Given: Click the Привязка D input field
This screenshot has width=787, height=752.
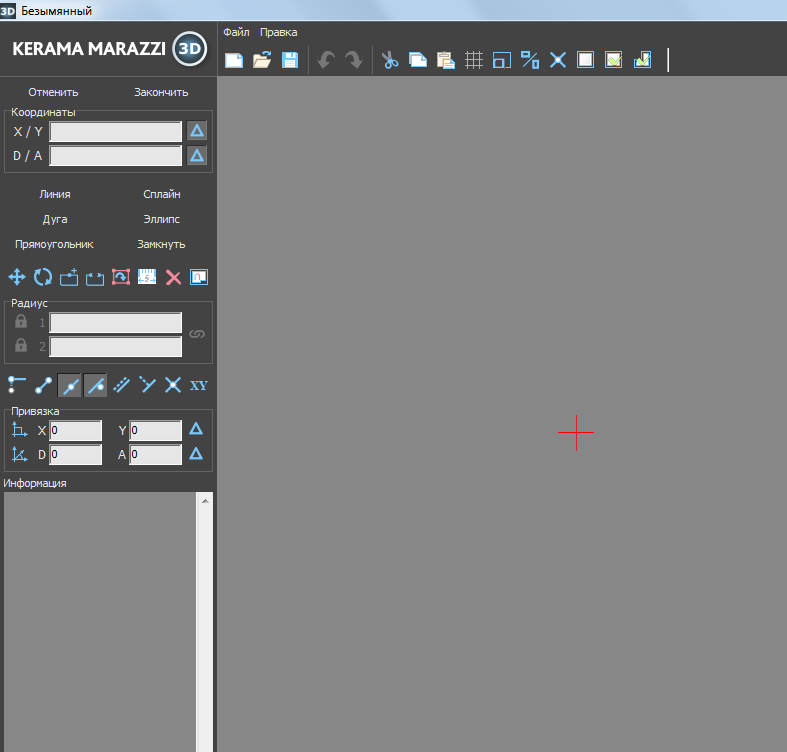Looking at the screenshot, I should [75, 455].
